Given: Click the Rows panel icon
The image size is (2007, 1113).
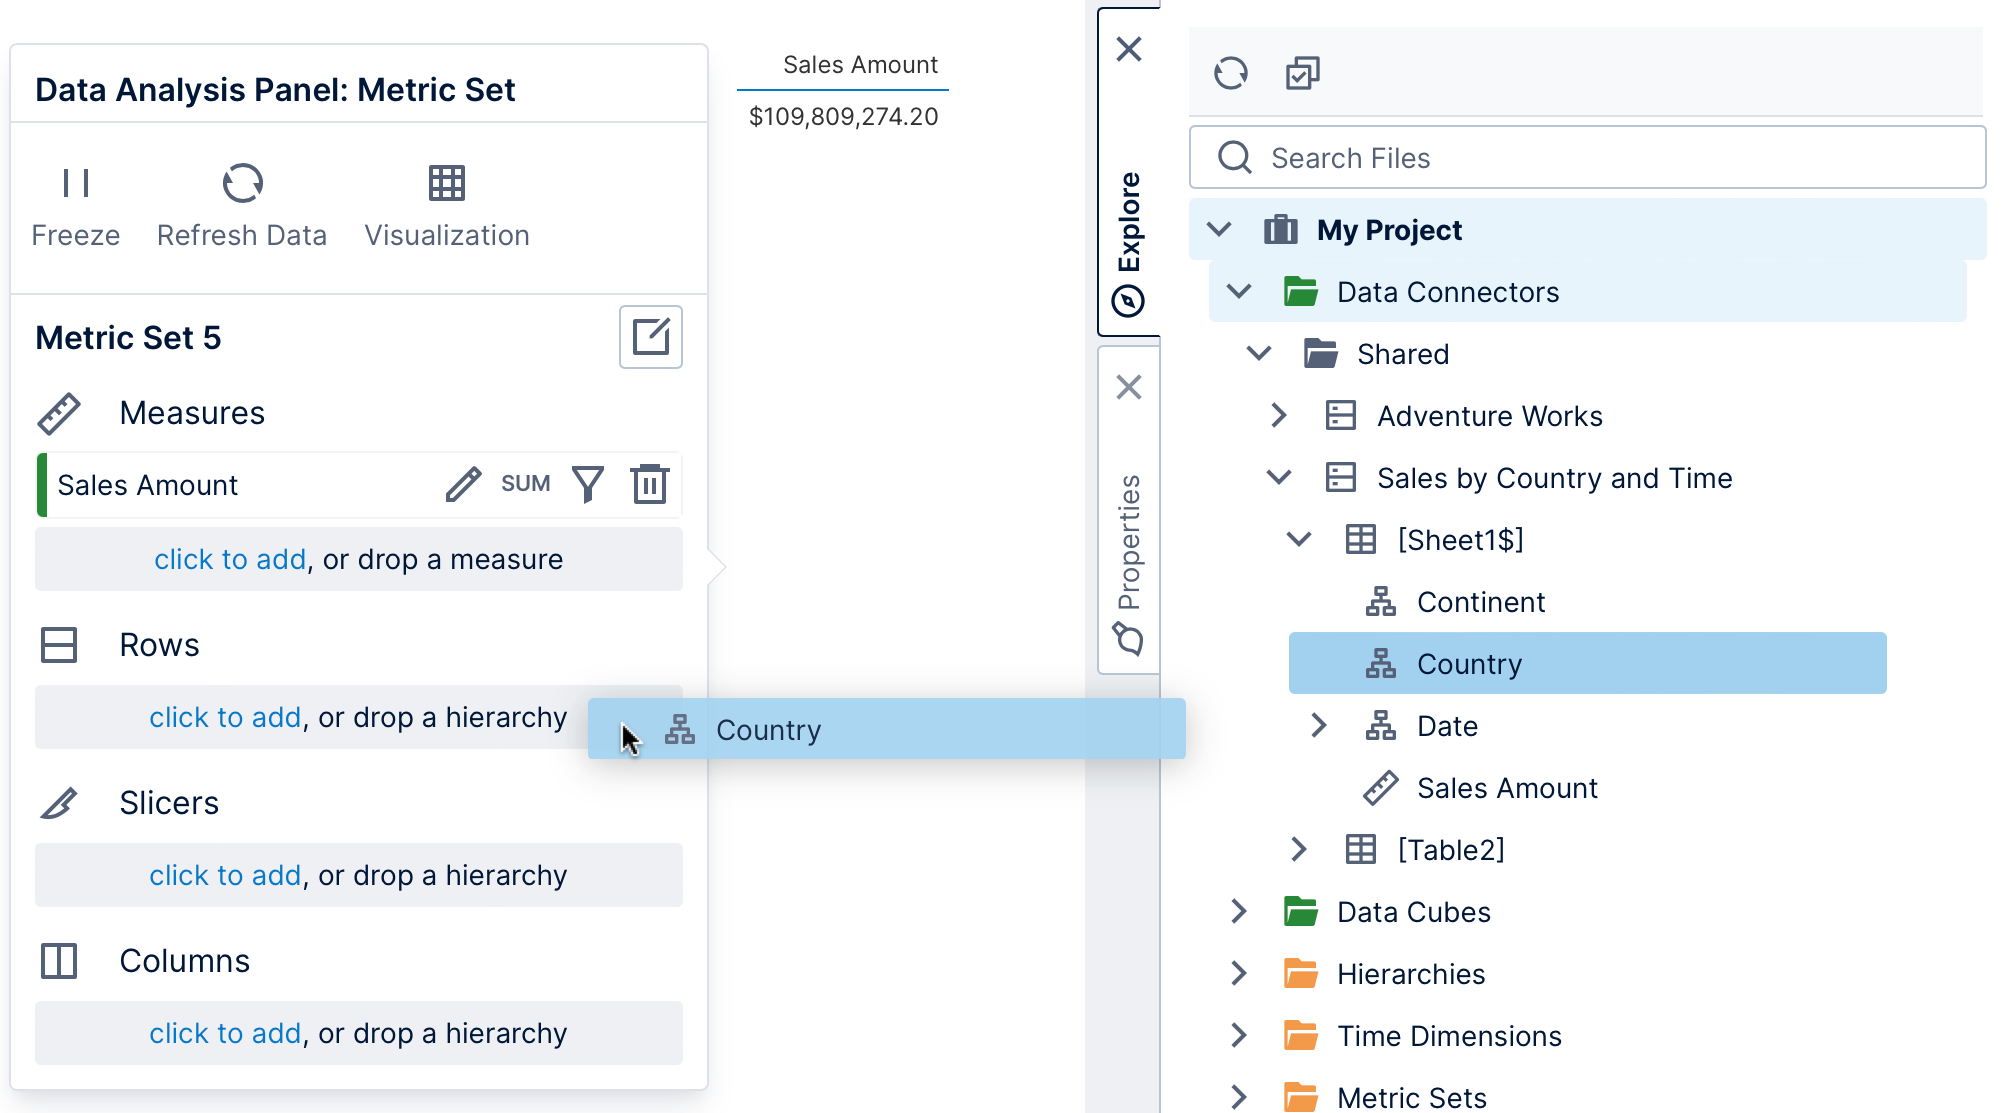Looking at the screenshot, I should coord(59,645).
